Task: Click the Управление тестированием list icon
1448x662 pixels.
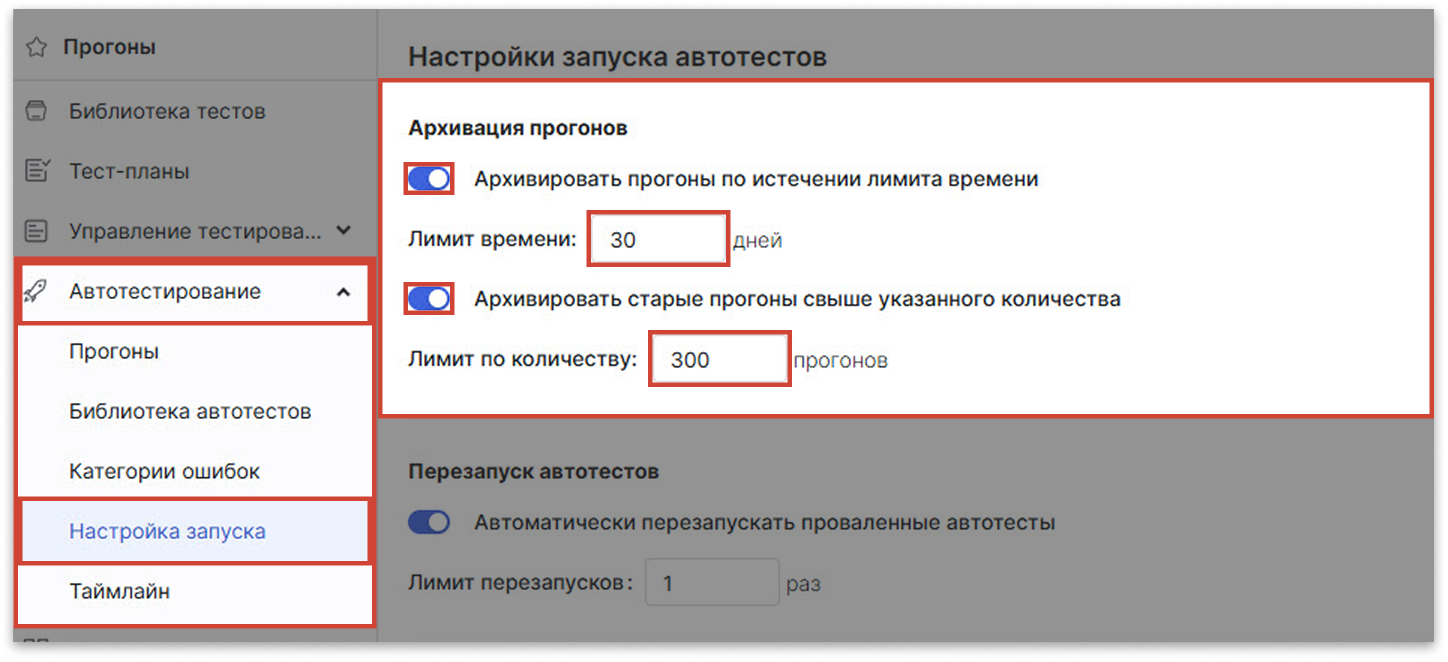Action: (x=36, y=231)
